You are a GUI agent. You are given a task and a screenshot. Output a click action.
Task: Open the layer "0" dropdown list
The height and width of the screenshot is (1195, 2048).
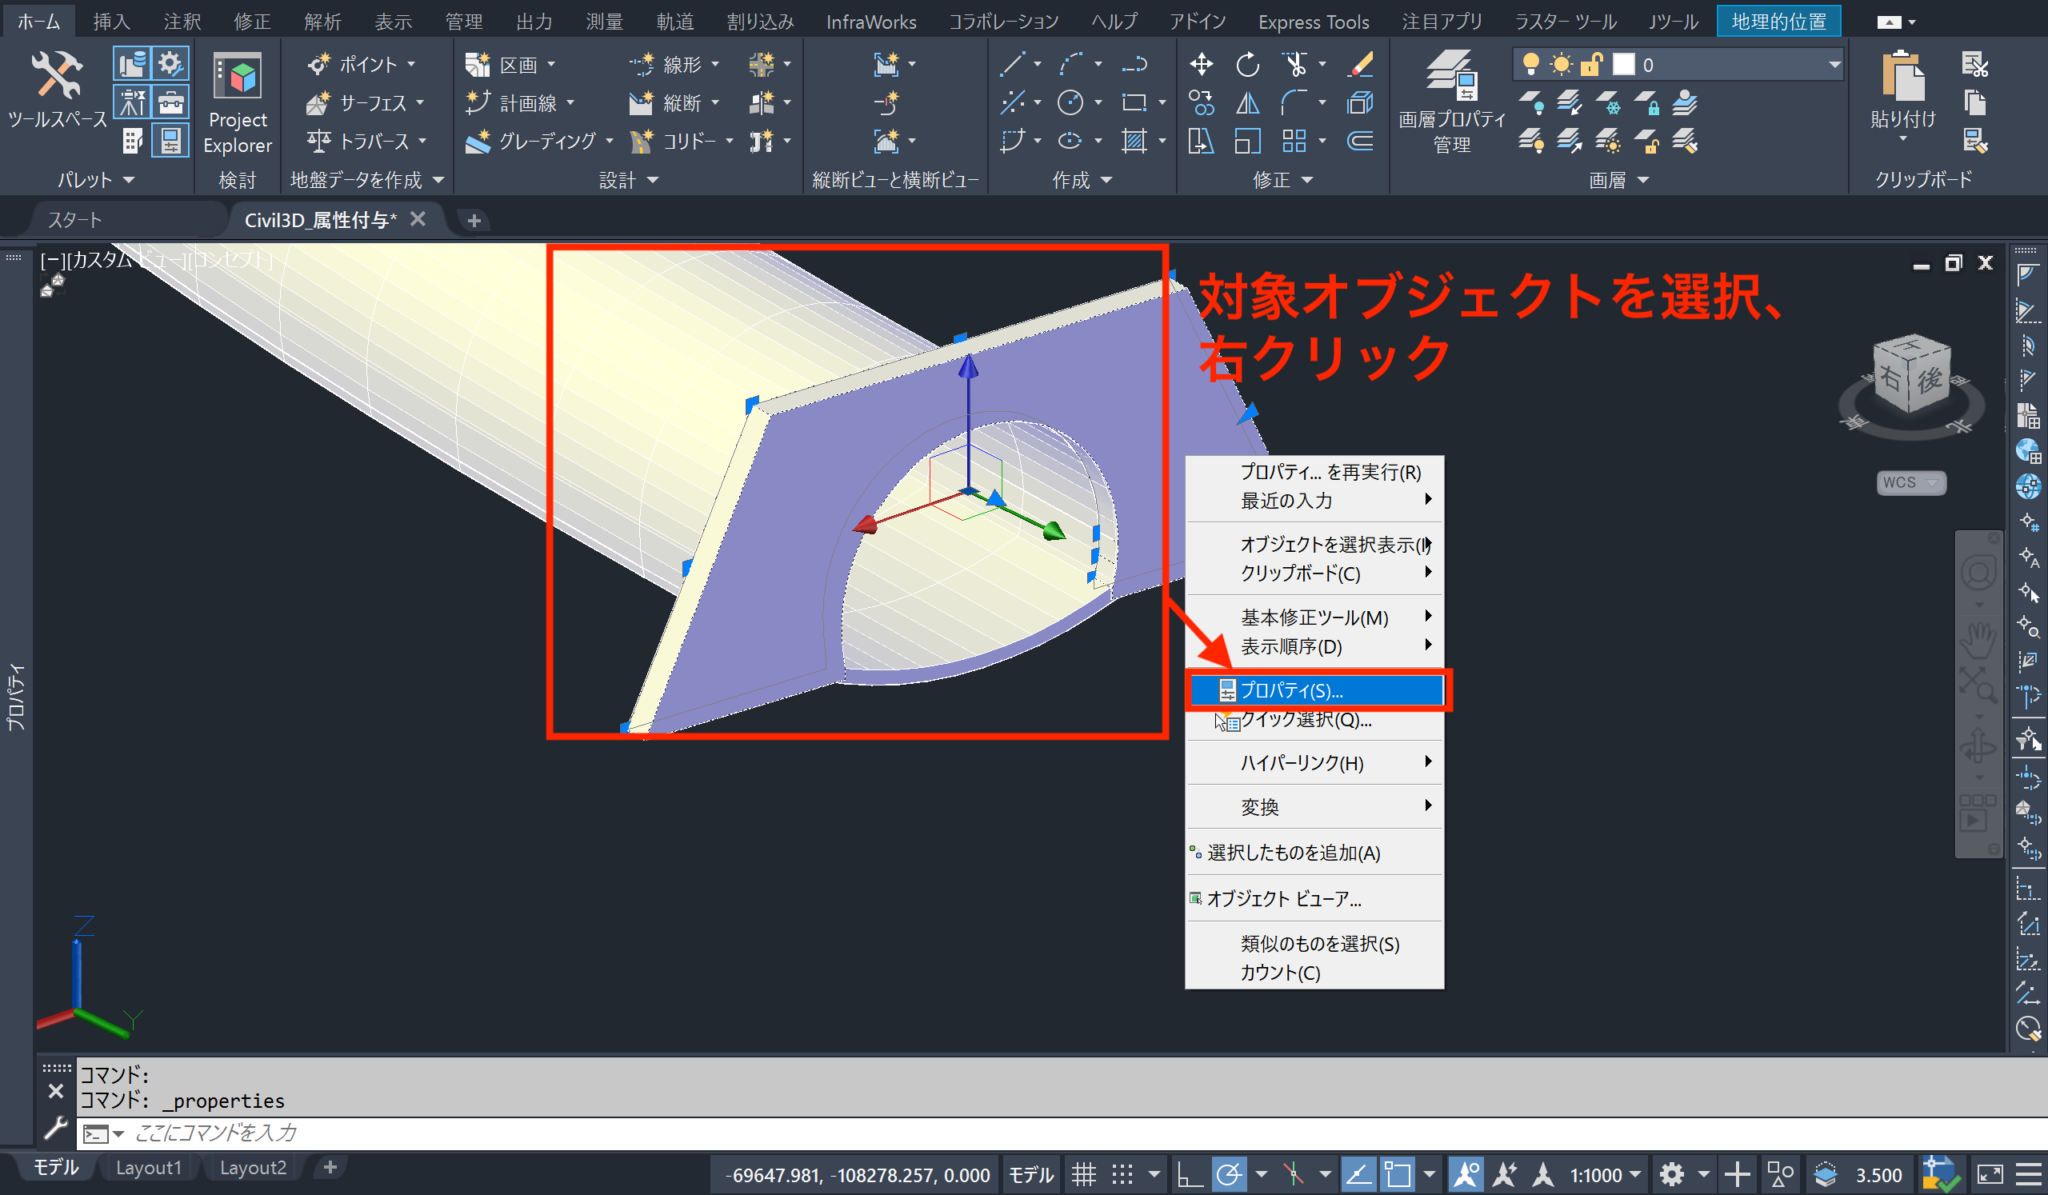coord(1837,64)
